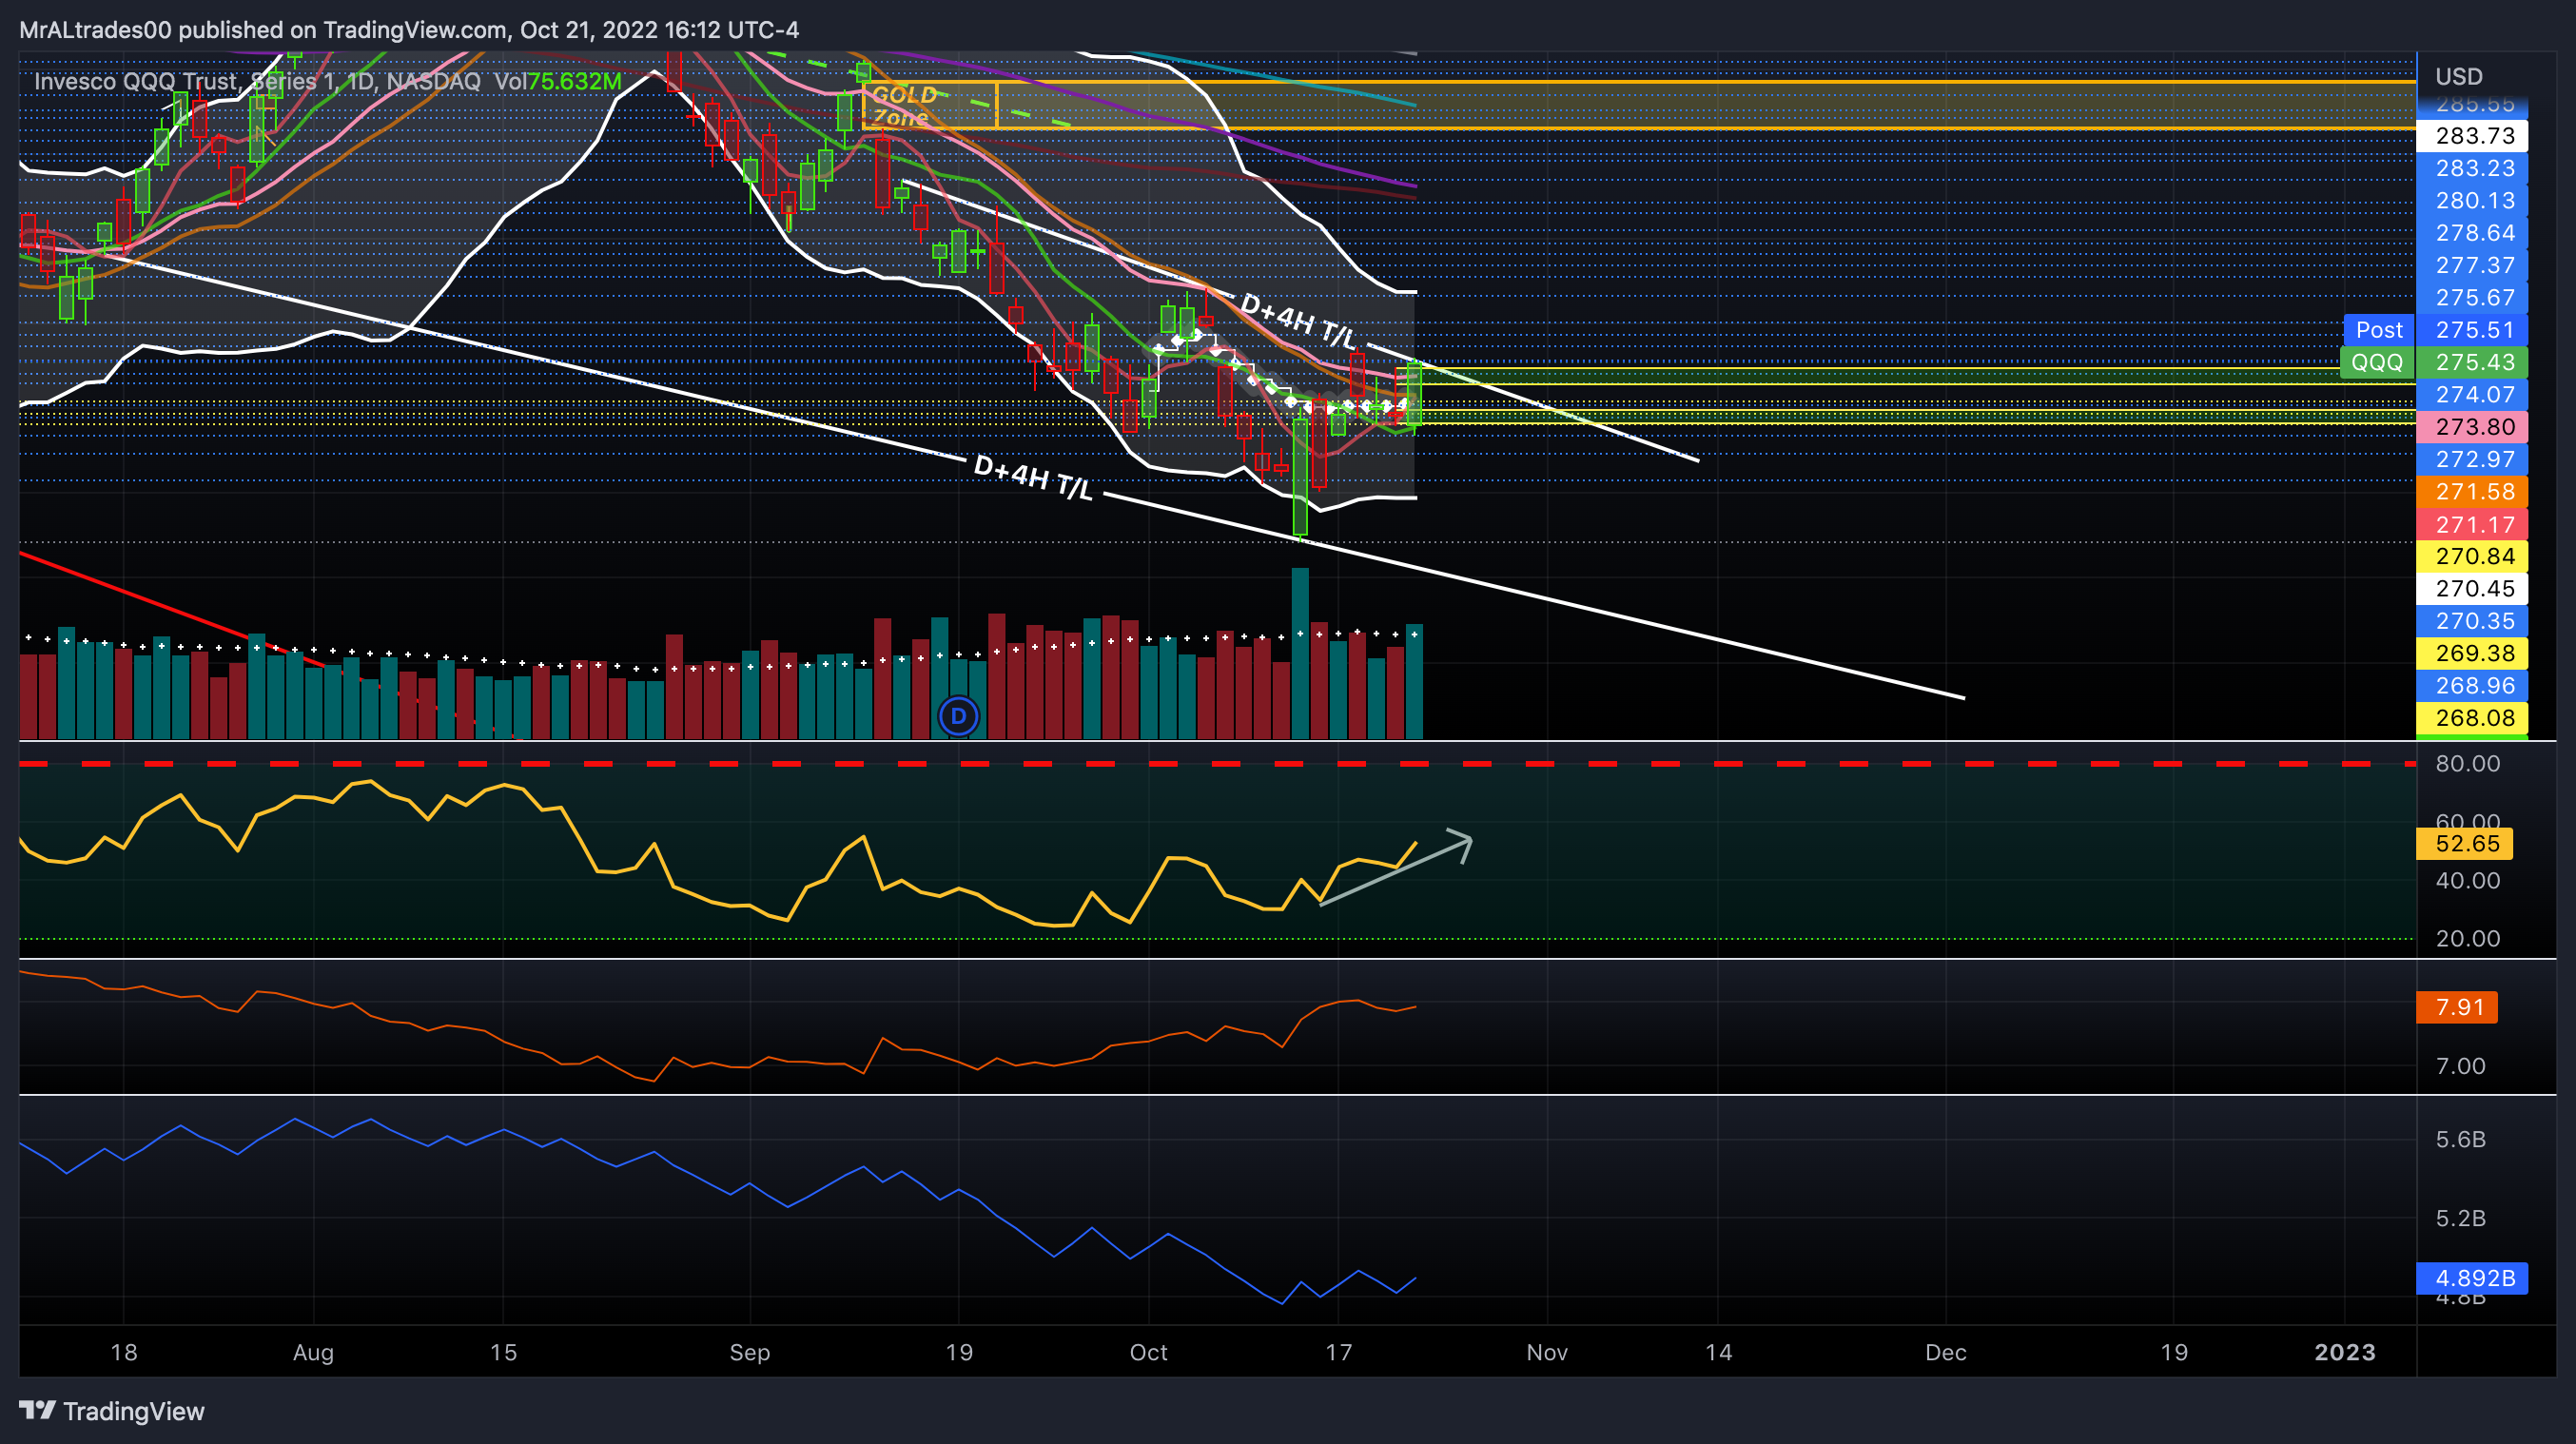Select the white 283.73 price label
Viewport: 2576px width, 1444px height.
tap(2472, 136)
